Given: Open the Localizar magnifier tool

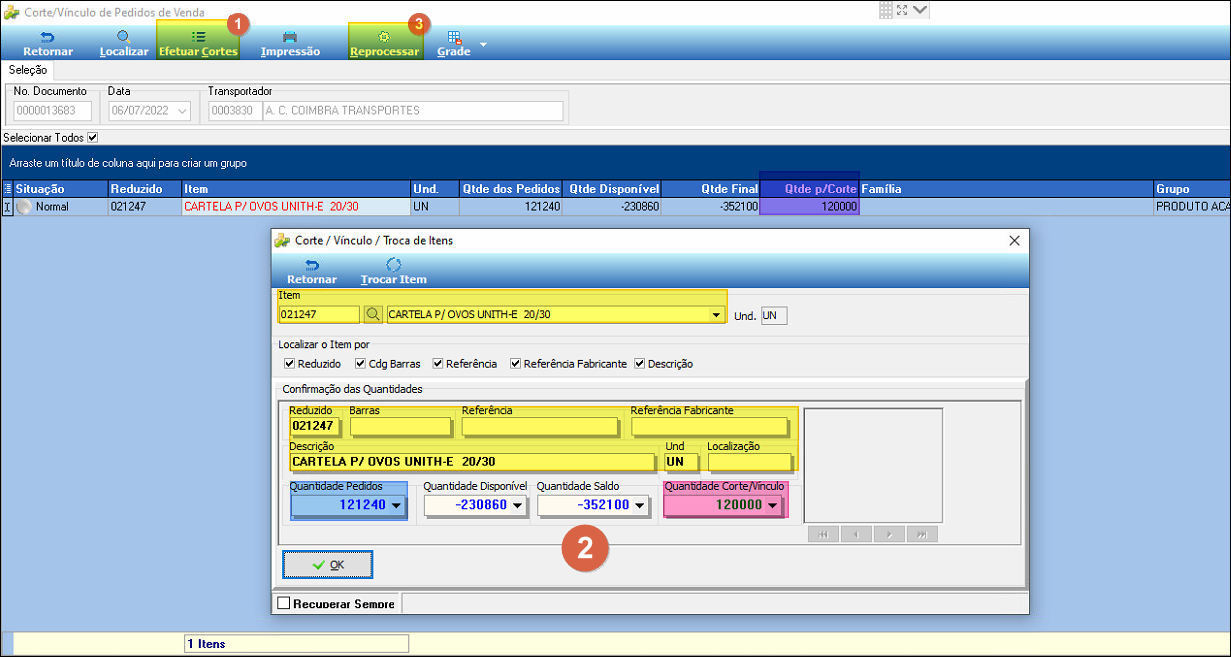Looking at the screenshot, I should coord(124,36).
